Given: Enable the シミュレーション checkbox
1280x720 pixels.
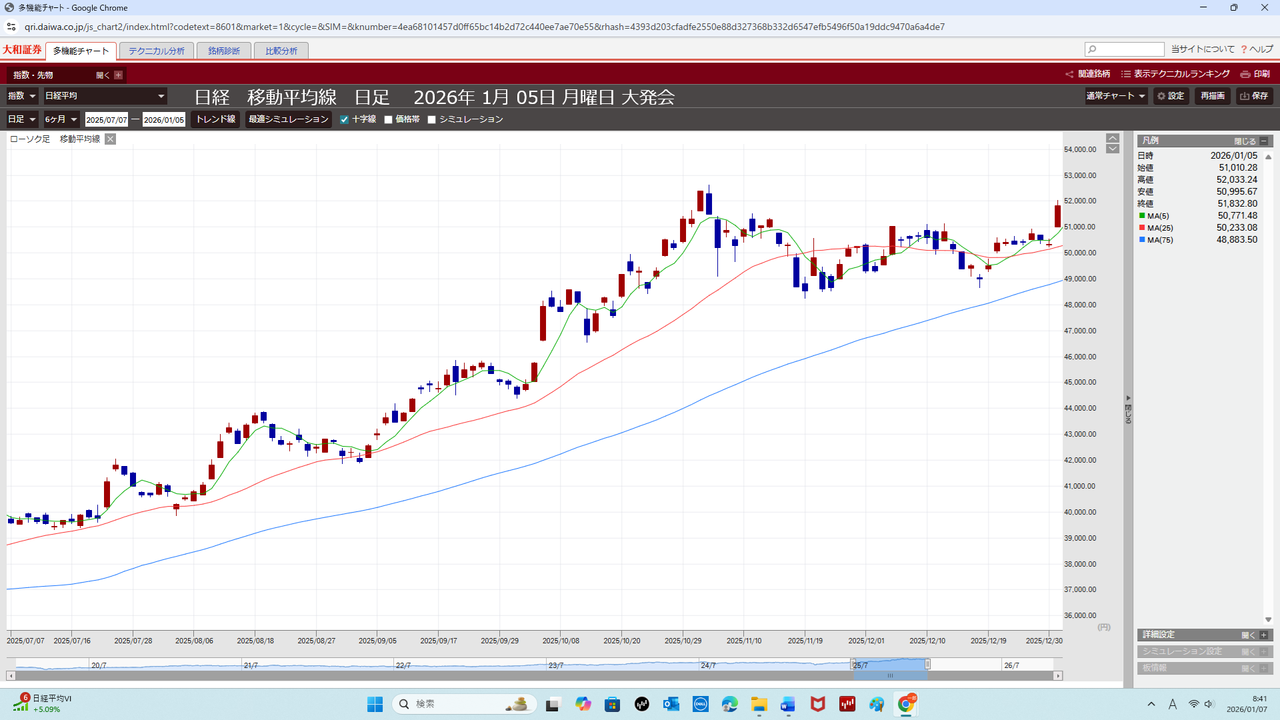Looking at the screenshot, I should (432, 119).
